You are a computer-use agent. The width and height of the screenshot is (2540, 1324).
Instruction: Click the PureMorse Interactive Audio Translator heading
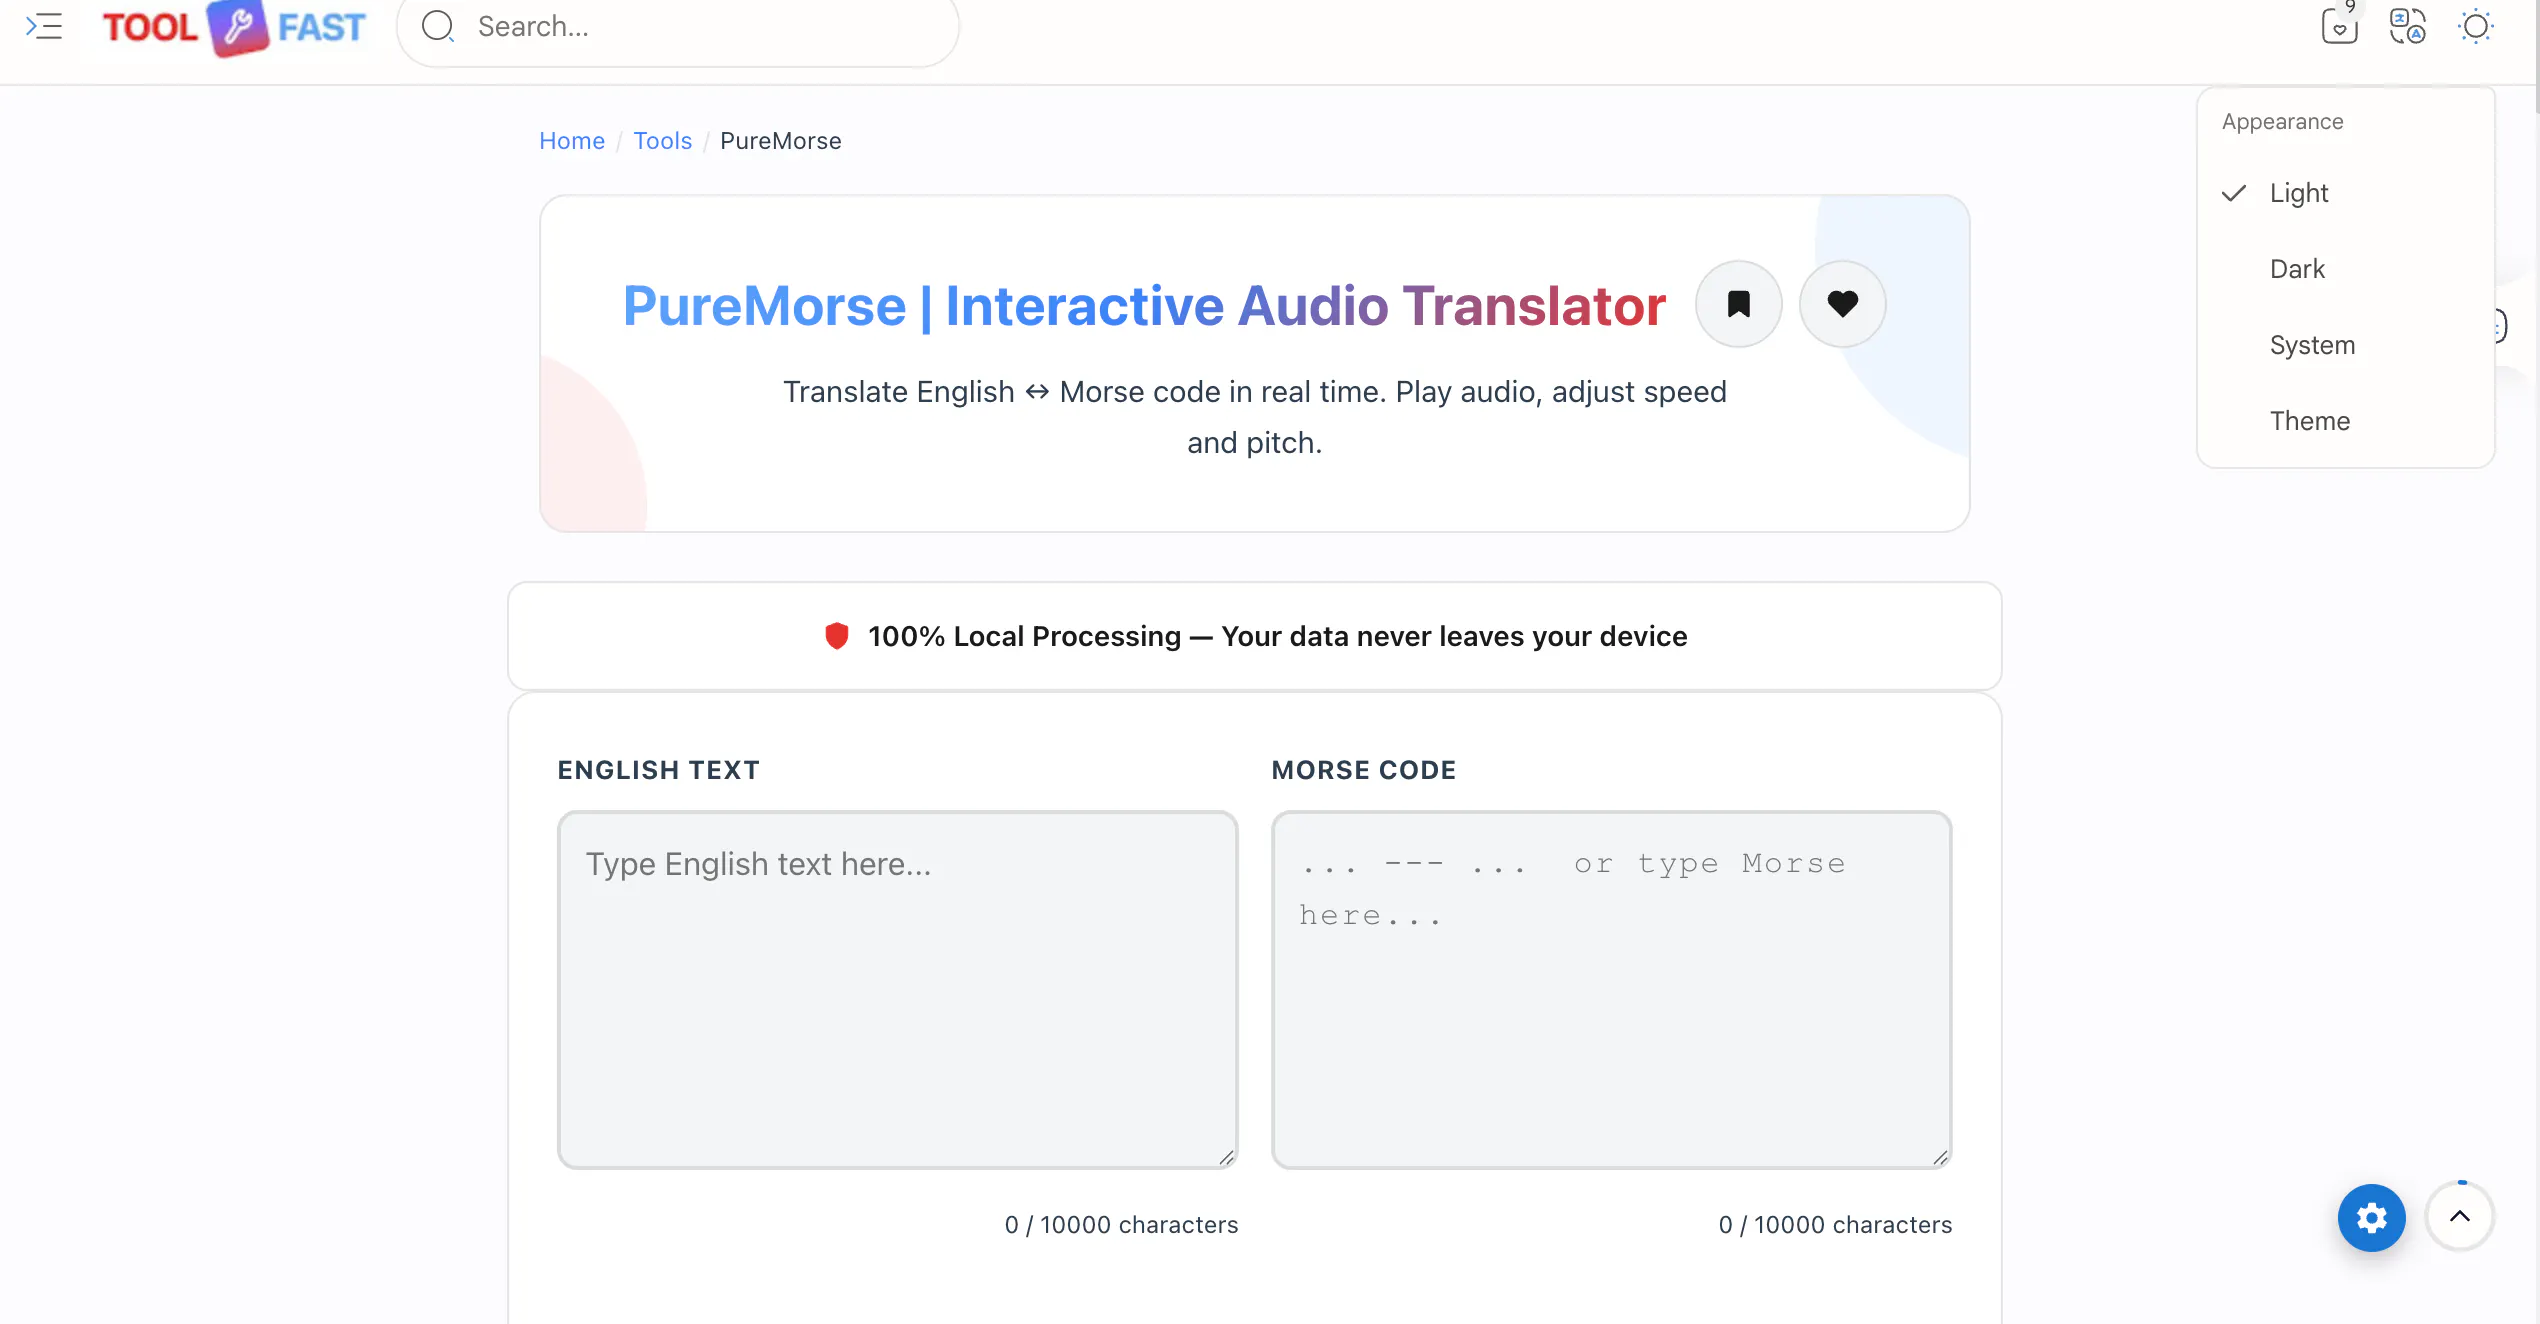click(1144, 305)
